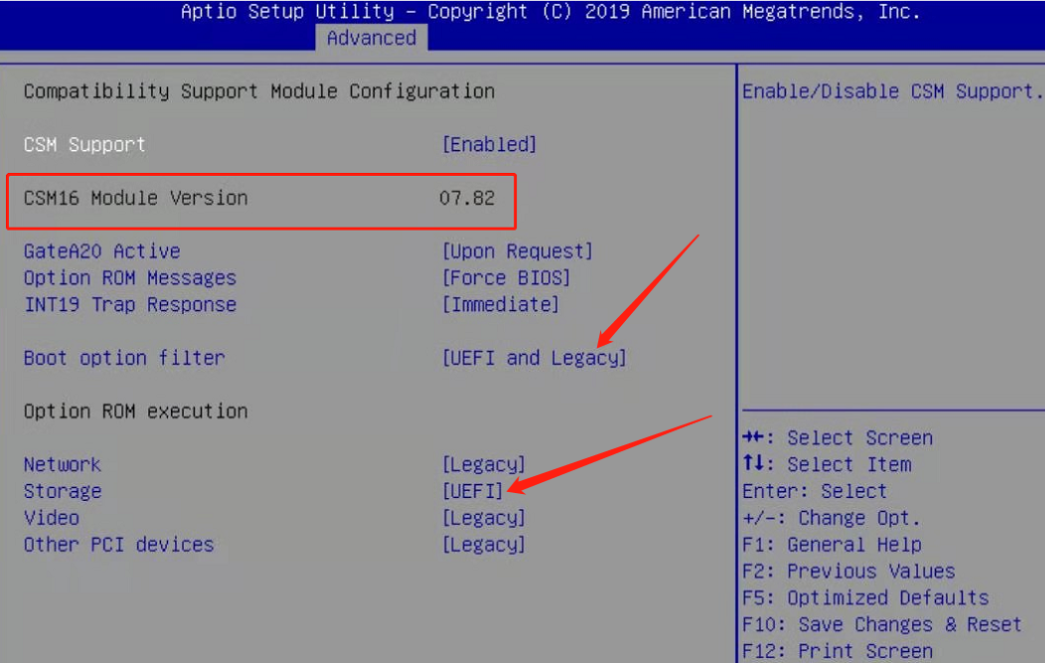The width and height of the screenshot is (1045, 663).
Task: Open the Advanced tab
Action: pyautogui.click(x=371, y=38)
